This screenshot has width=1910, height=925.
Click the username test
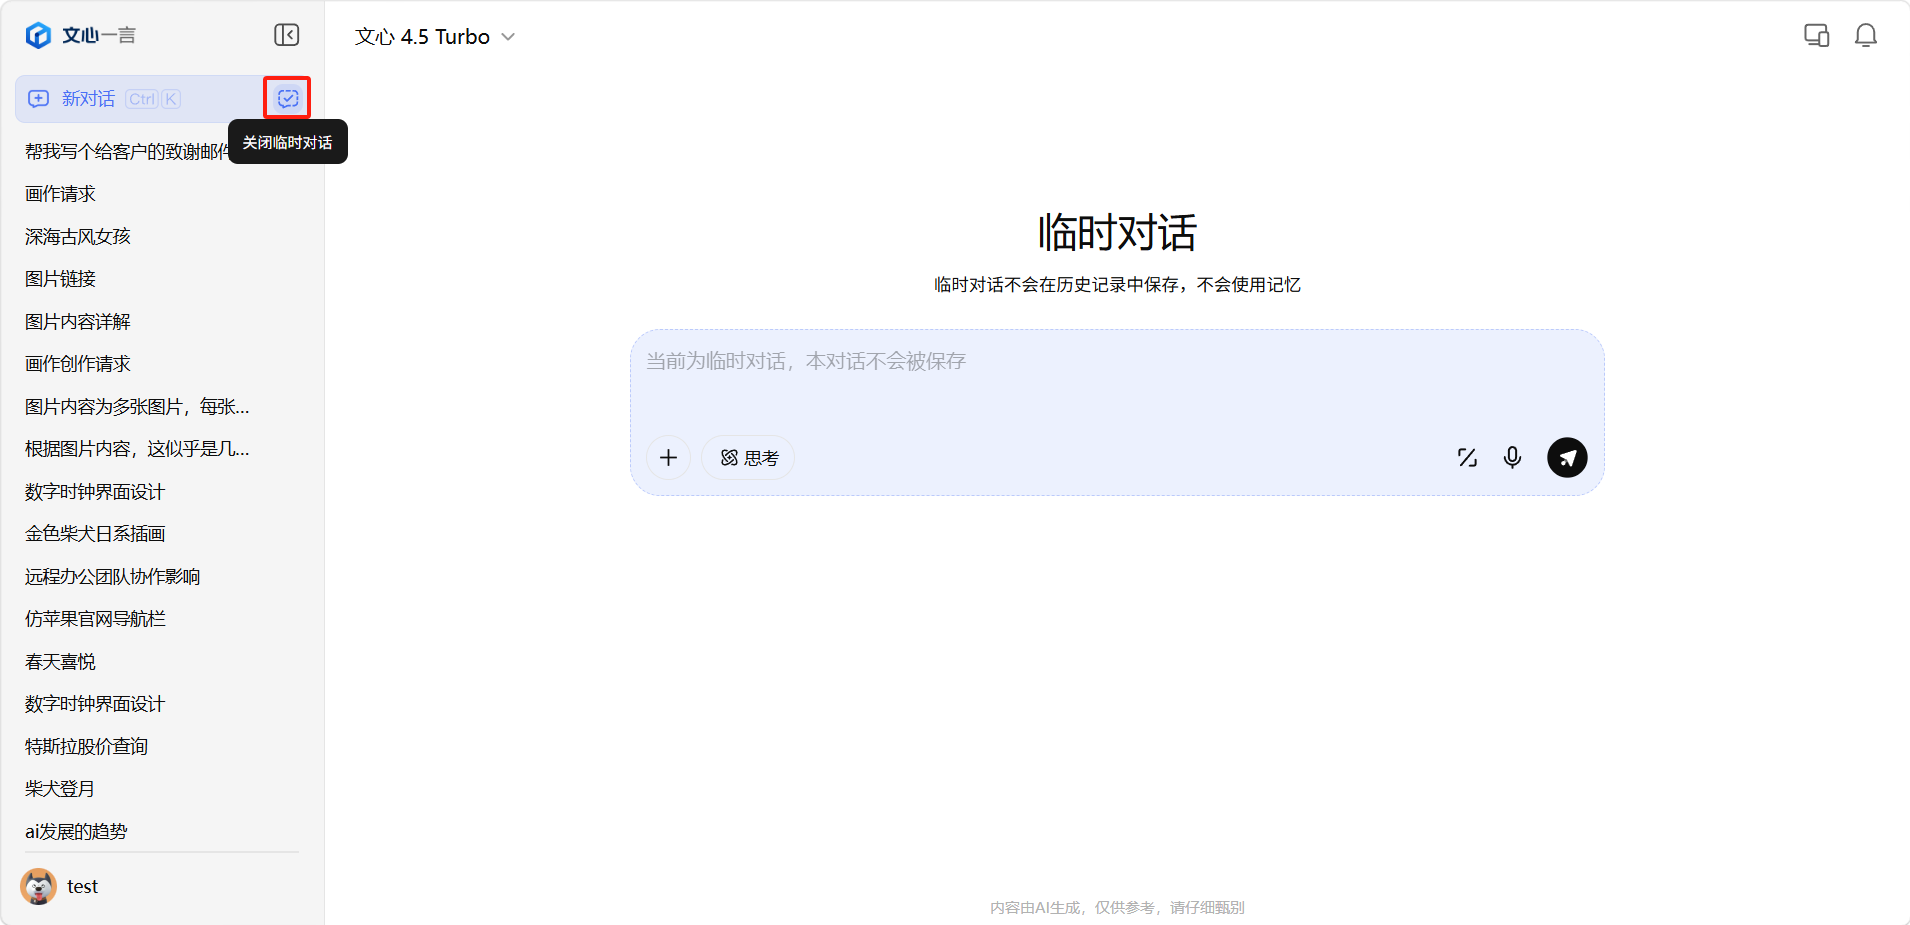[x=82, y=887]
